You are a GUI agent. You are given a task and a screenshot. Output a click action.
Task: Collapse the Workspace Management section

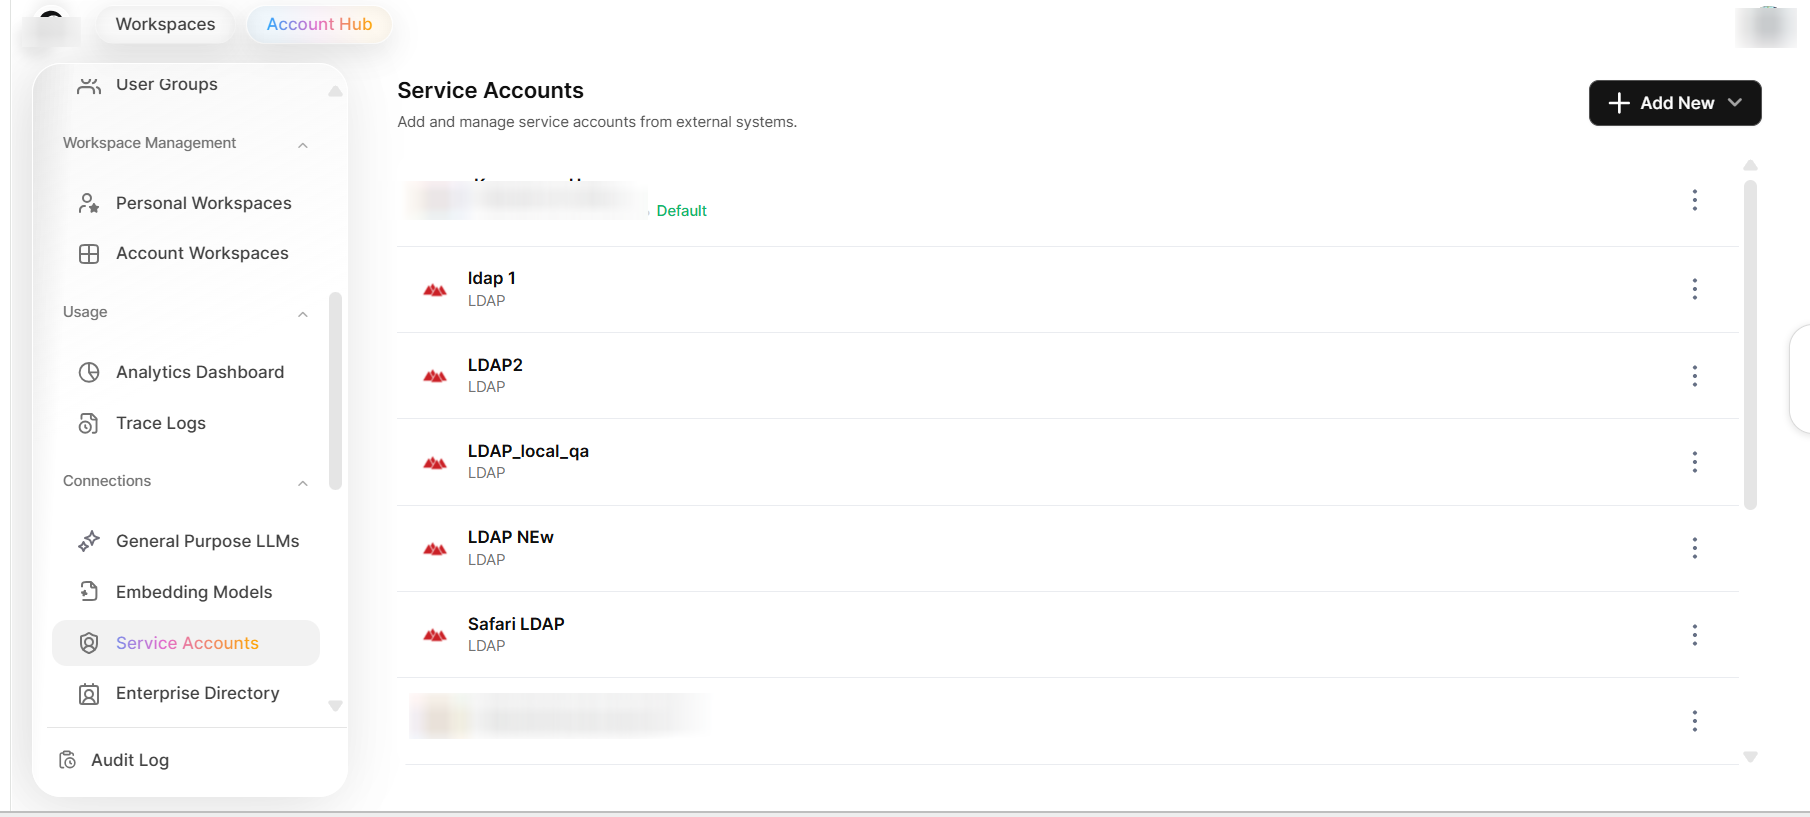[x=303, y=145]
